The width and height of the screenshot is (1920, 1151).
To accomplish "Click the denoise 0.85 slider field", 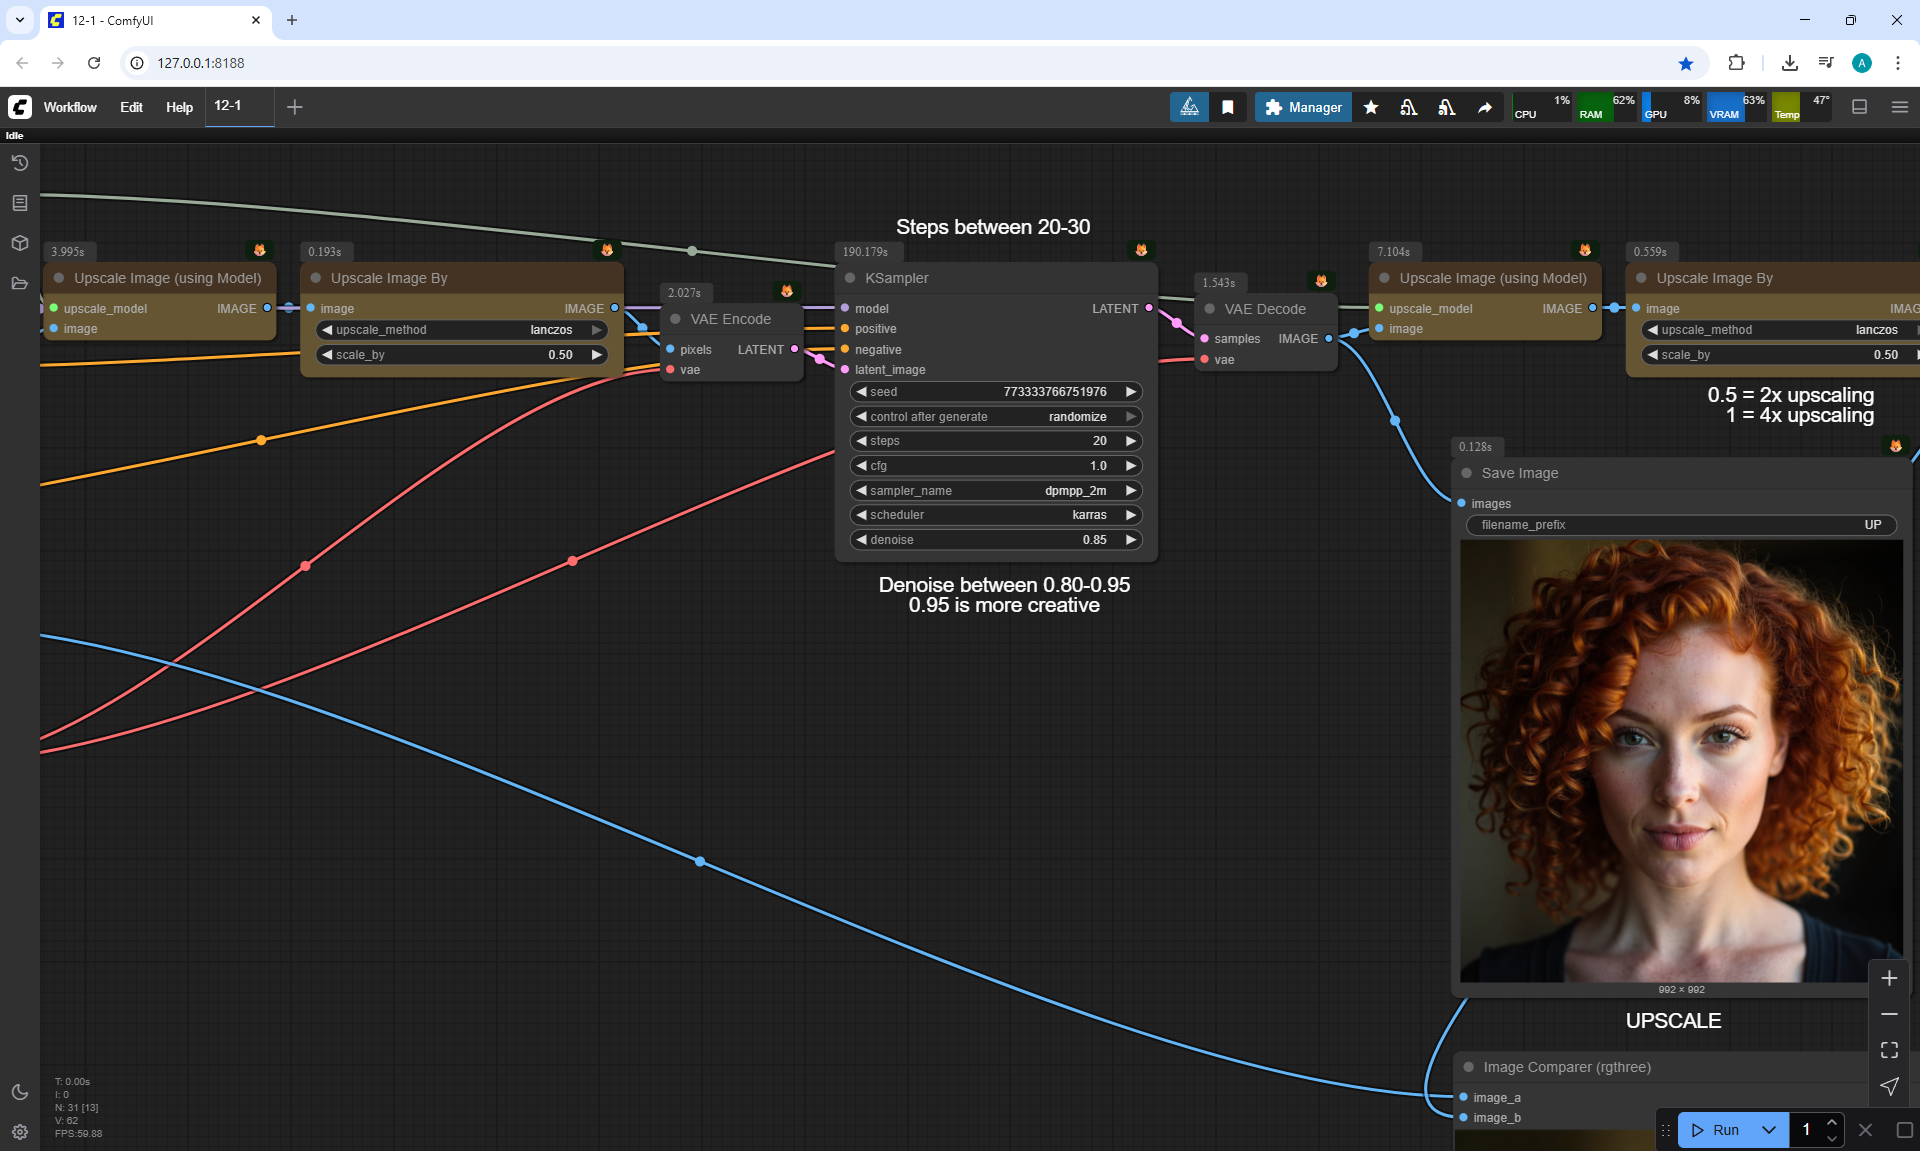I will point(995,540).
